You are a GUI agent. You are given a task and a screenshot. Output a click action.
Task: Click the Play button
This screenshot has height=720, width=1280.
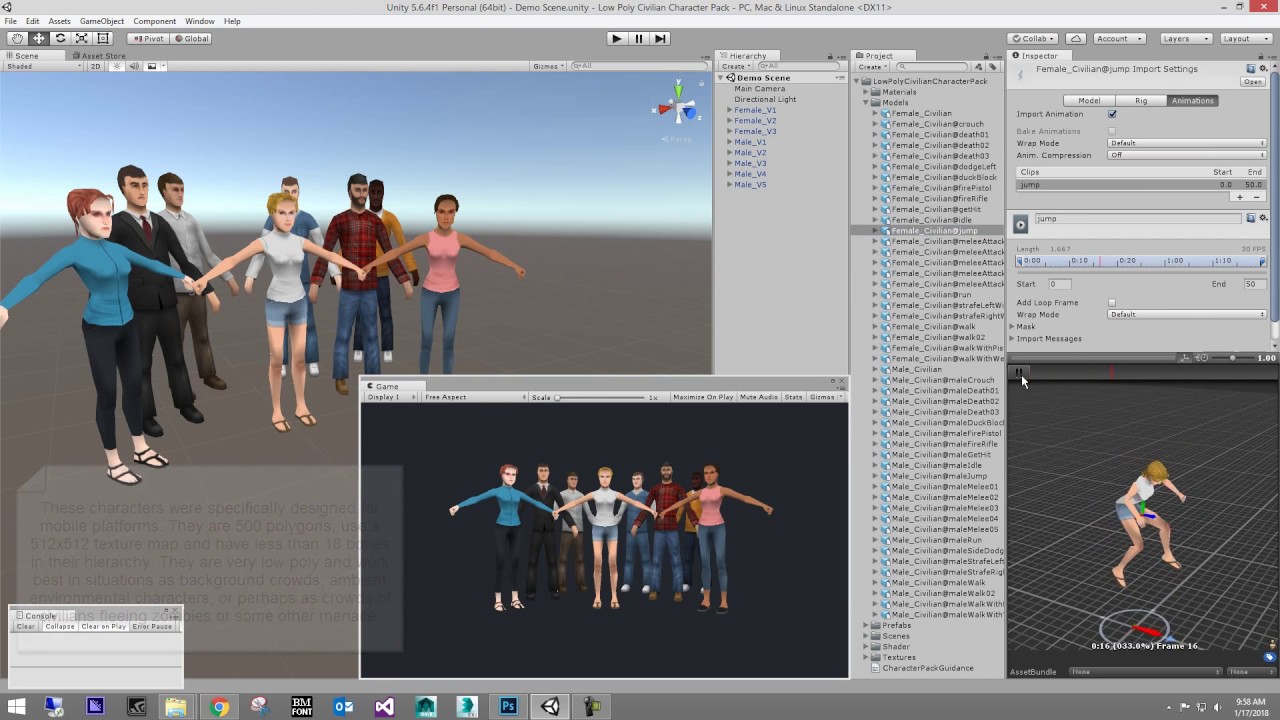(x=616, y=38)
